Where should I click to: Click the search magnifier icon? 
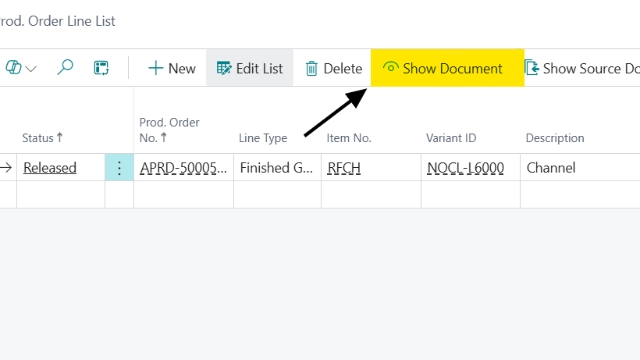pyautogui.click(x=65, y=67)
